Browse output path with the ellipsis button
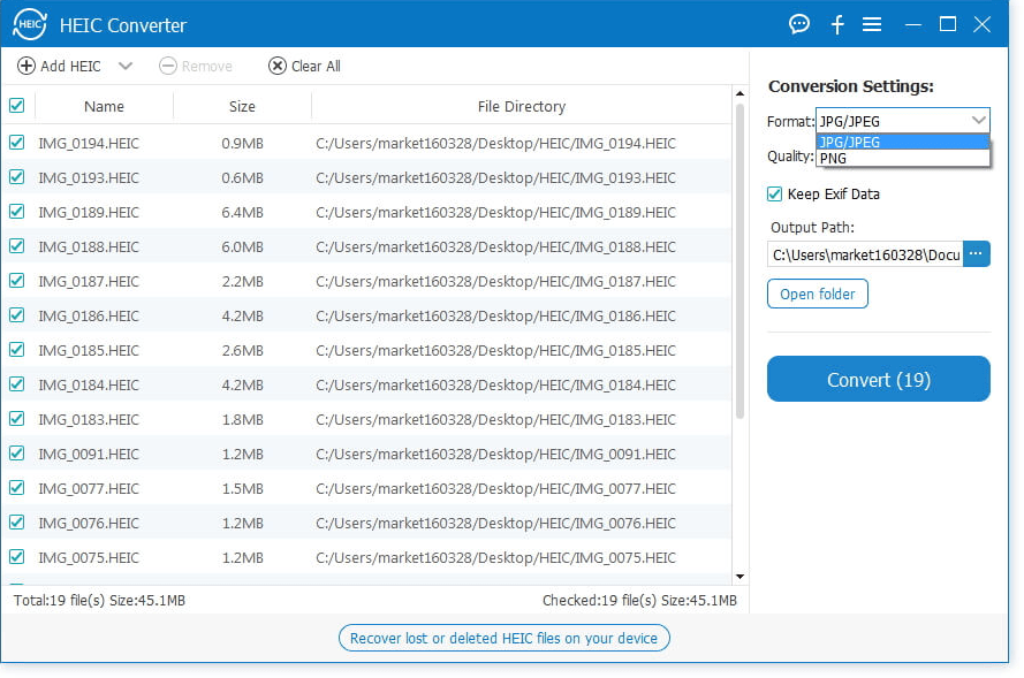The image size is (1024, 678). pos(976,254)
